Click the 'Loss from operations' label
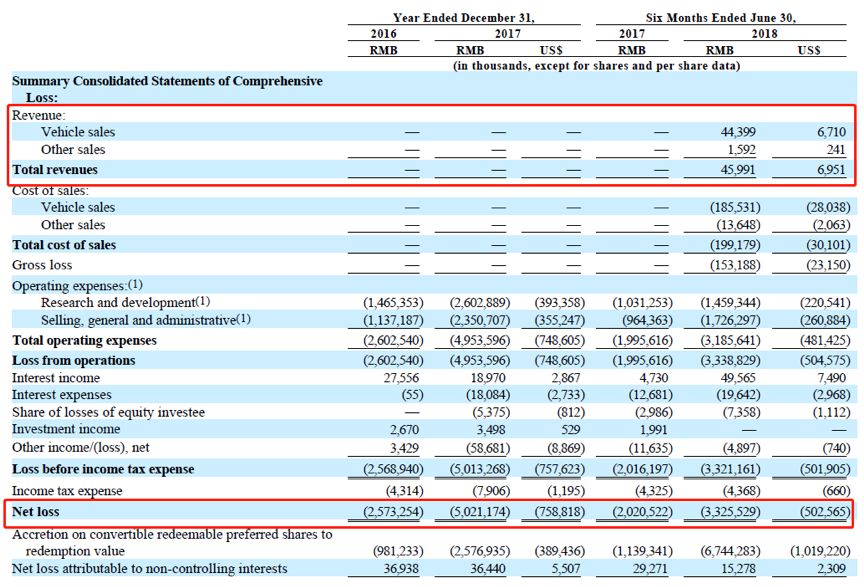 pyautogui.click(x=74, y=360)
